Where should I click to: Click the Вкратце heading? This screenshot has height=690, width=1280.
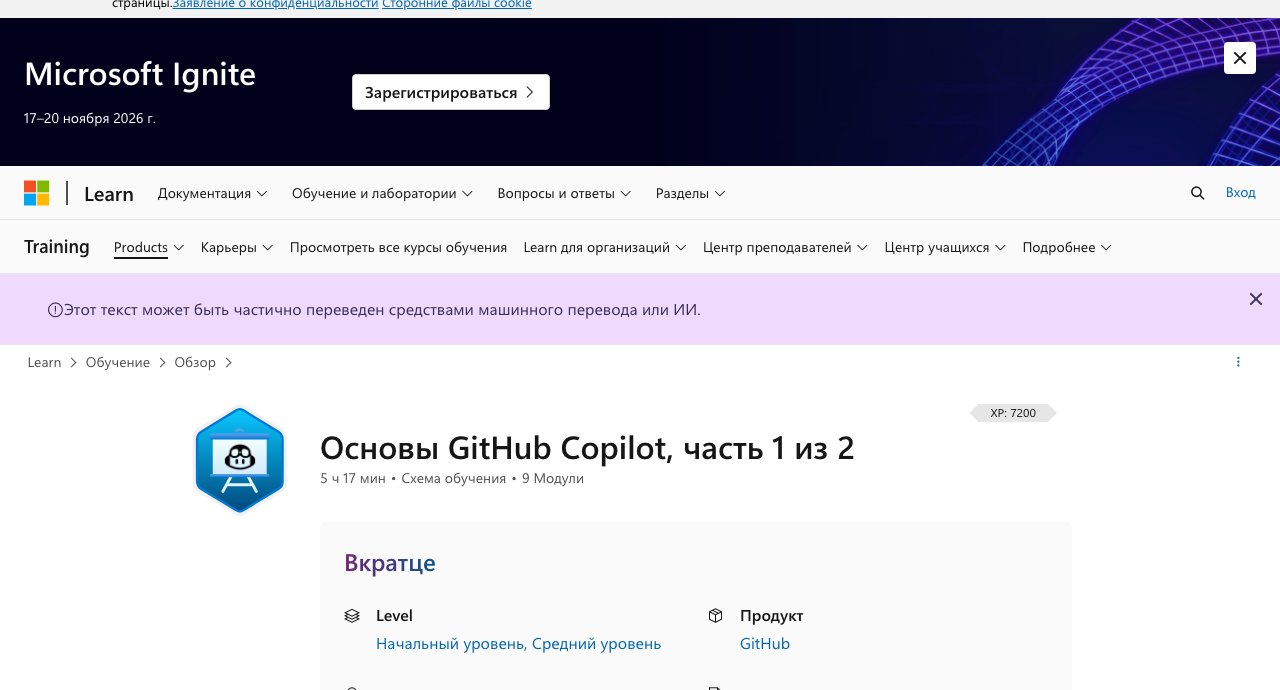[x=390, y=563]
